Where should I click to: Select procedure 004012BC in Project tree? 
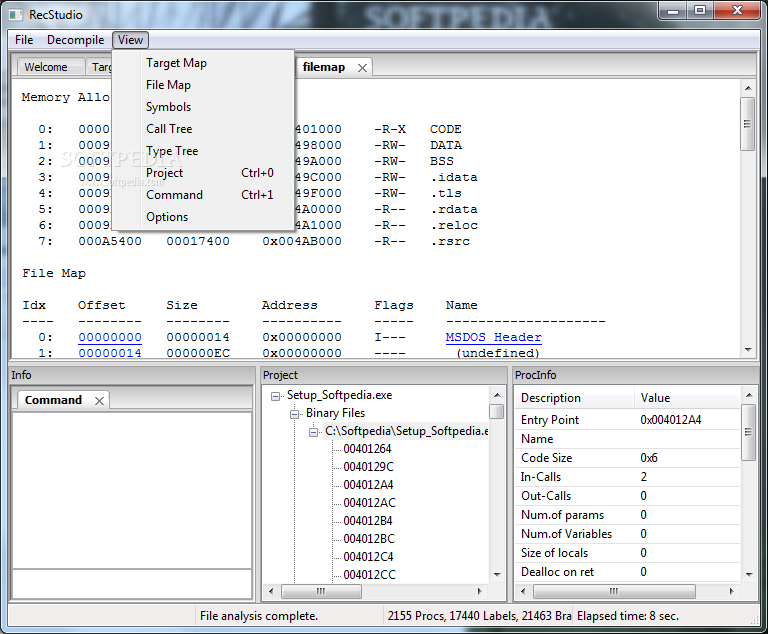tap(369, 539)
